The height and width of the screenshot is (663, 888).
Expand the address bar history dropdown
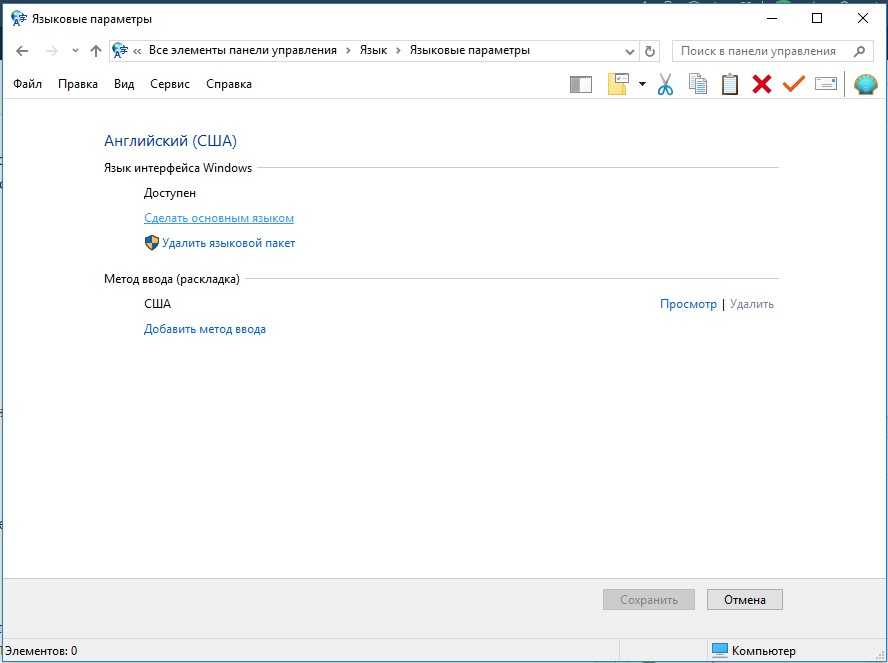pyautogui.click(x=629, y=51)
